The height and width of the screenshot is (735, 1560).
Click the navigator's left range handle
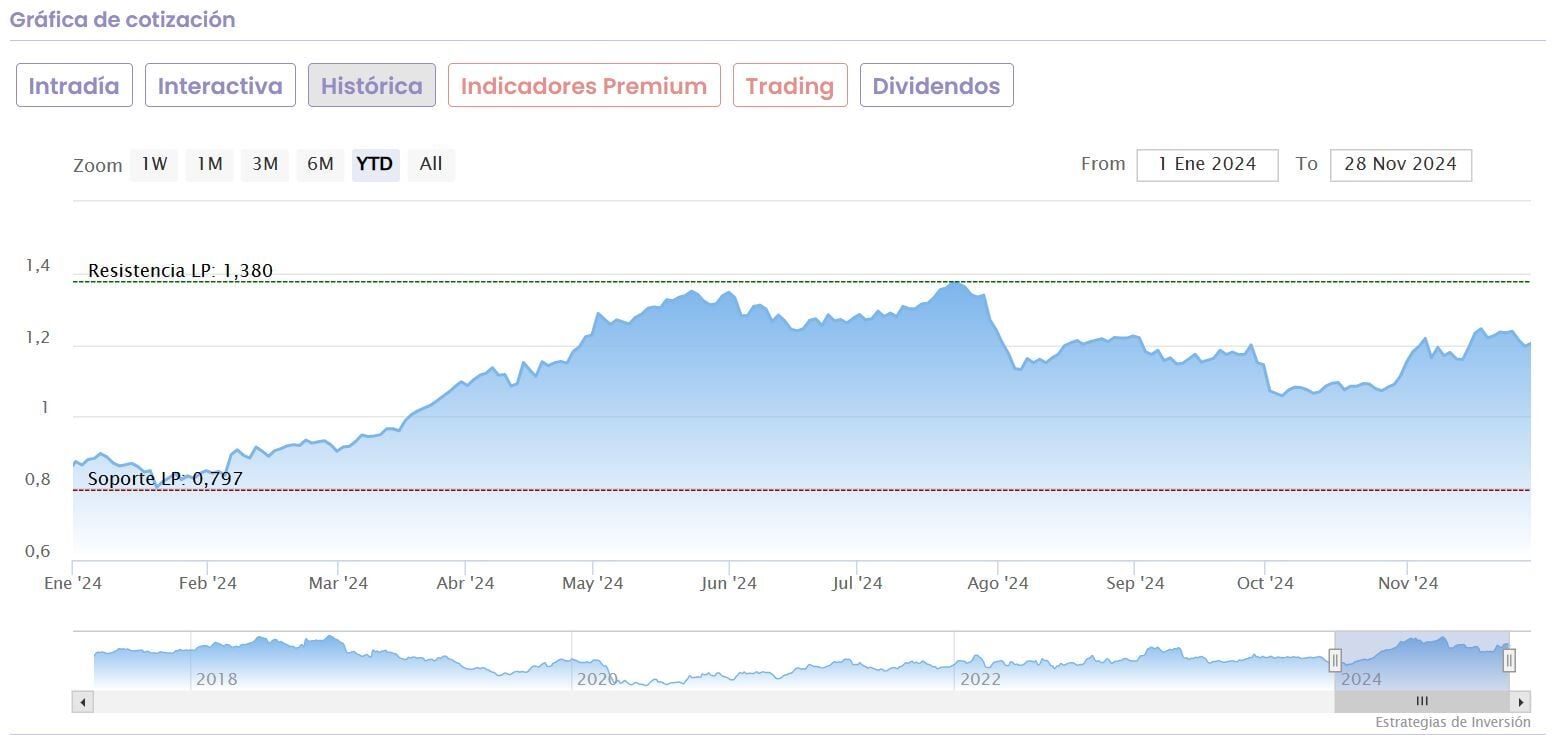click(1335, 660)
